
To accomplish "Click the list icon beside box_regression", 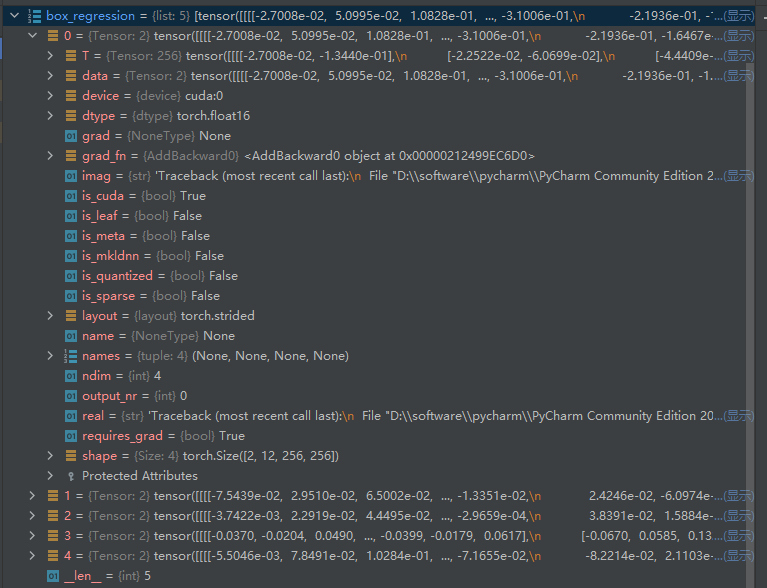I will (34, 16).
